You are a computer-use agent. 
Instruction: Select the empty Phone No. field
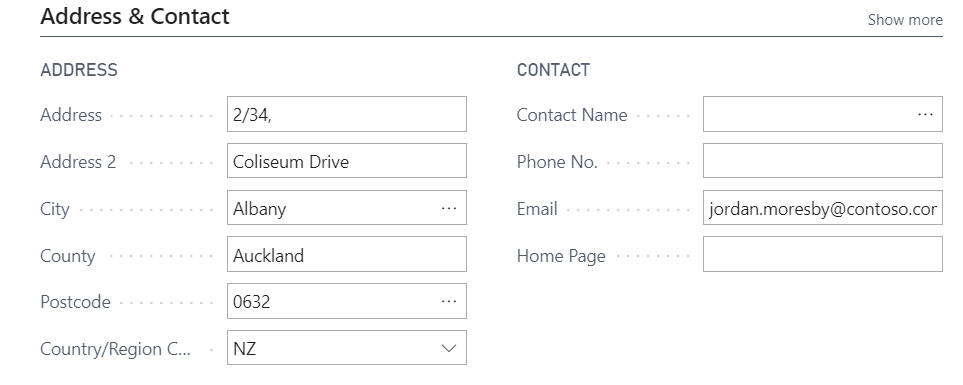pos(822,161)
